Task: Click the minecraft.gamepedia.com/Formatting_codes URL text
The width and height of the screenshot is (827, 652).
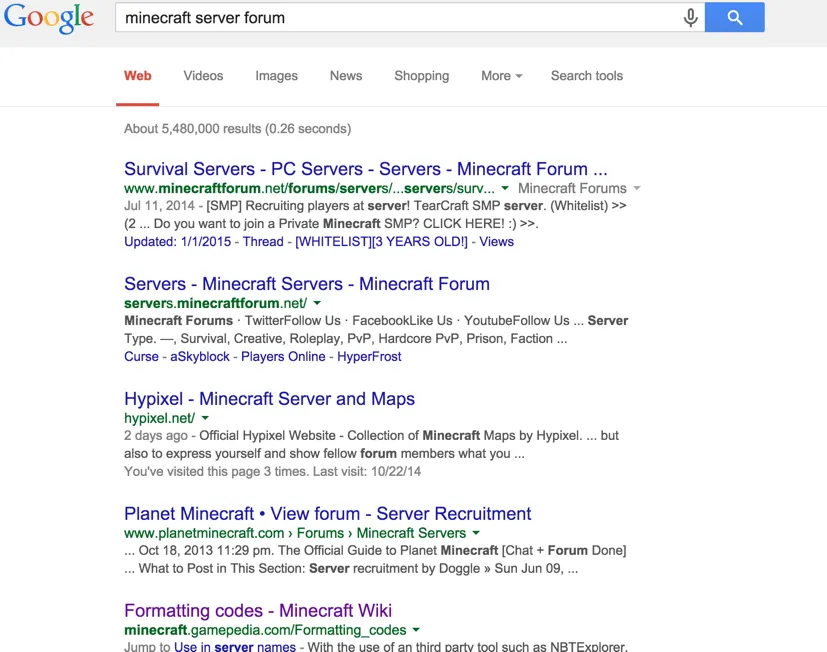Action: tap(265, 630)
